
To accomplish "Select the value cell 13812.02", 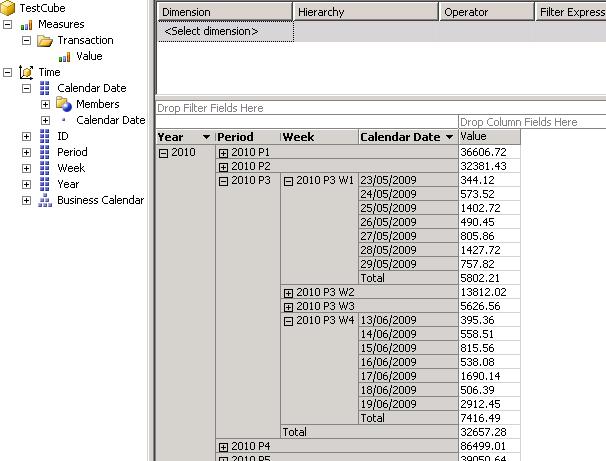I will coord(489,292).
